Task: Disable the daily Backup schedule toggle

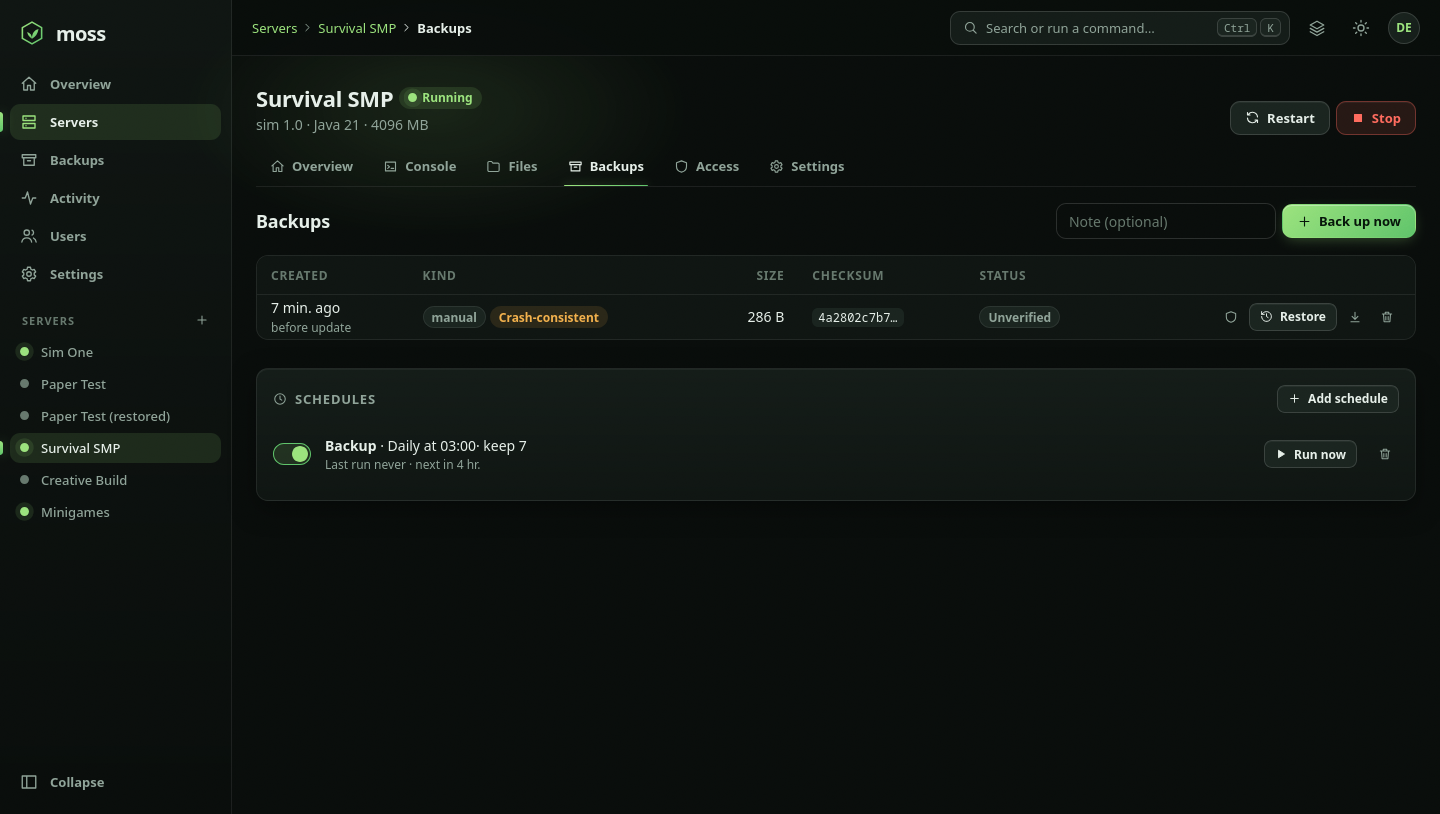Action: 292,454
